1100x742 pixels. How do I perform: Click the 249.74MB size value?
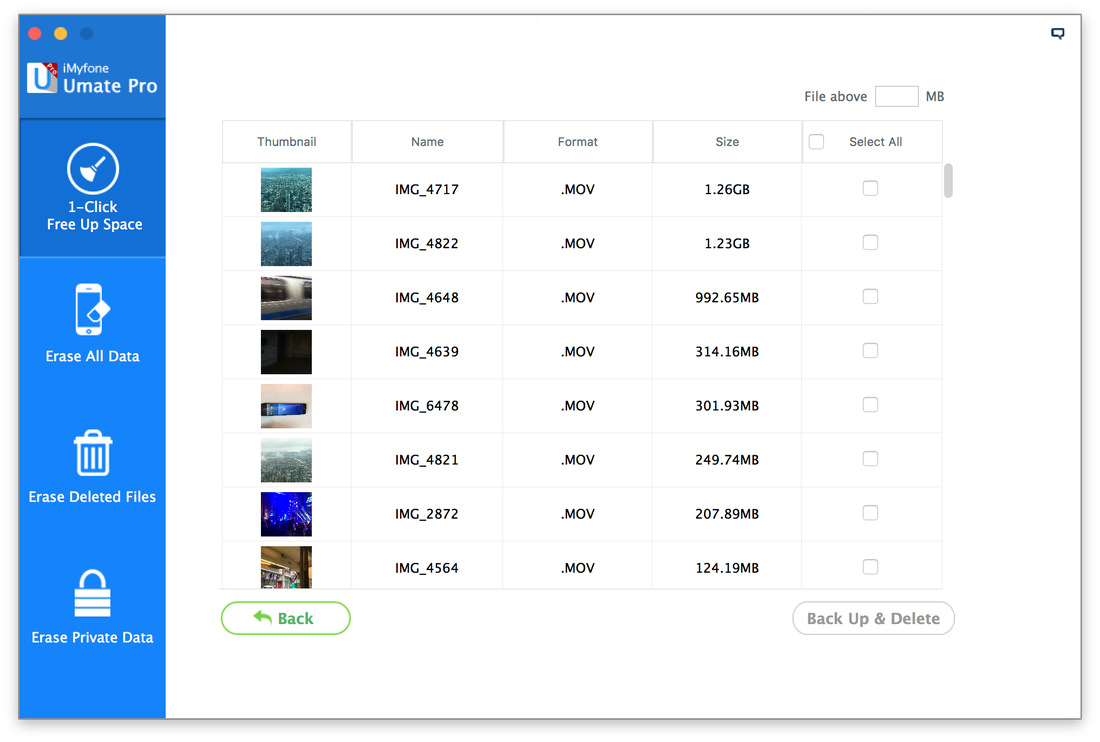[x=727, y=459]
